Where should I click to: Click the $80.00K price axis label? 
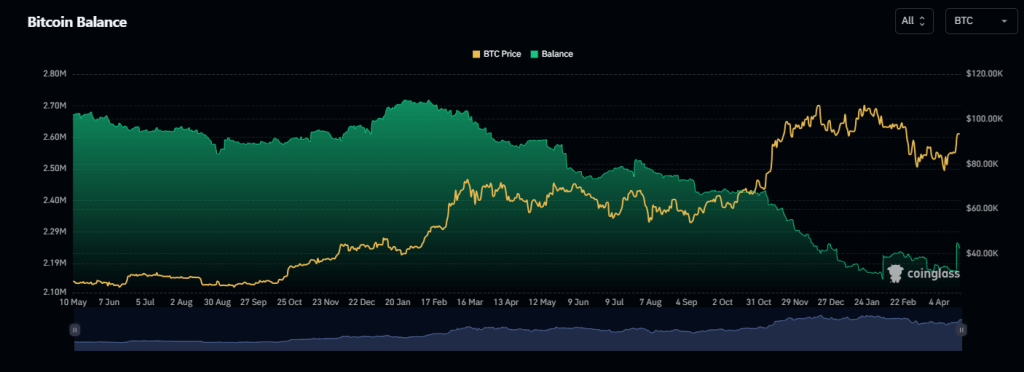click(x=982, y=164)
